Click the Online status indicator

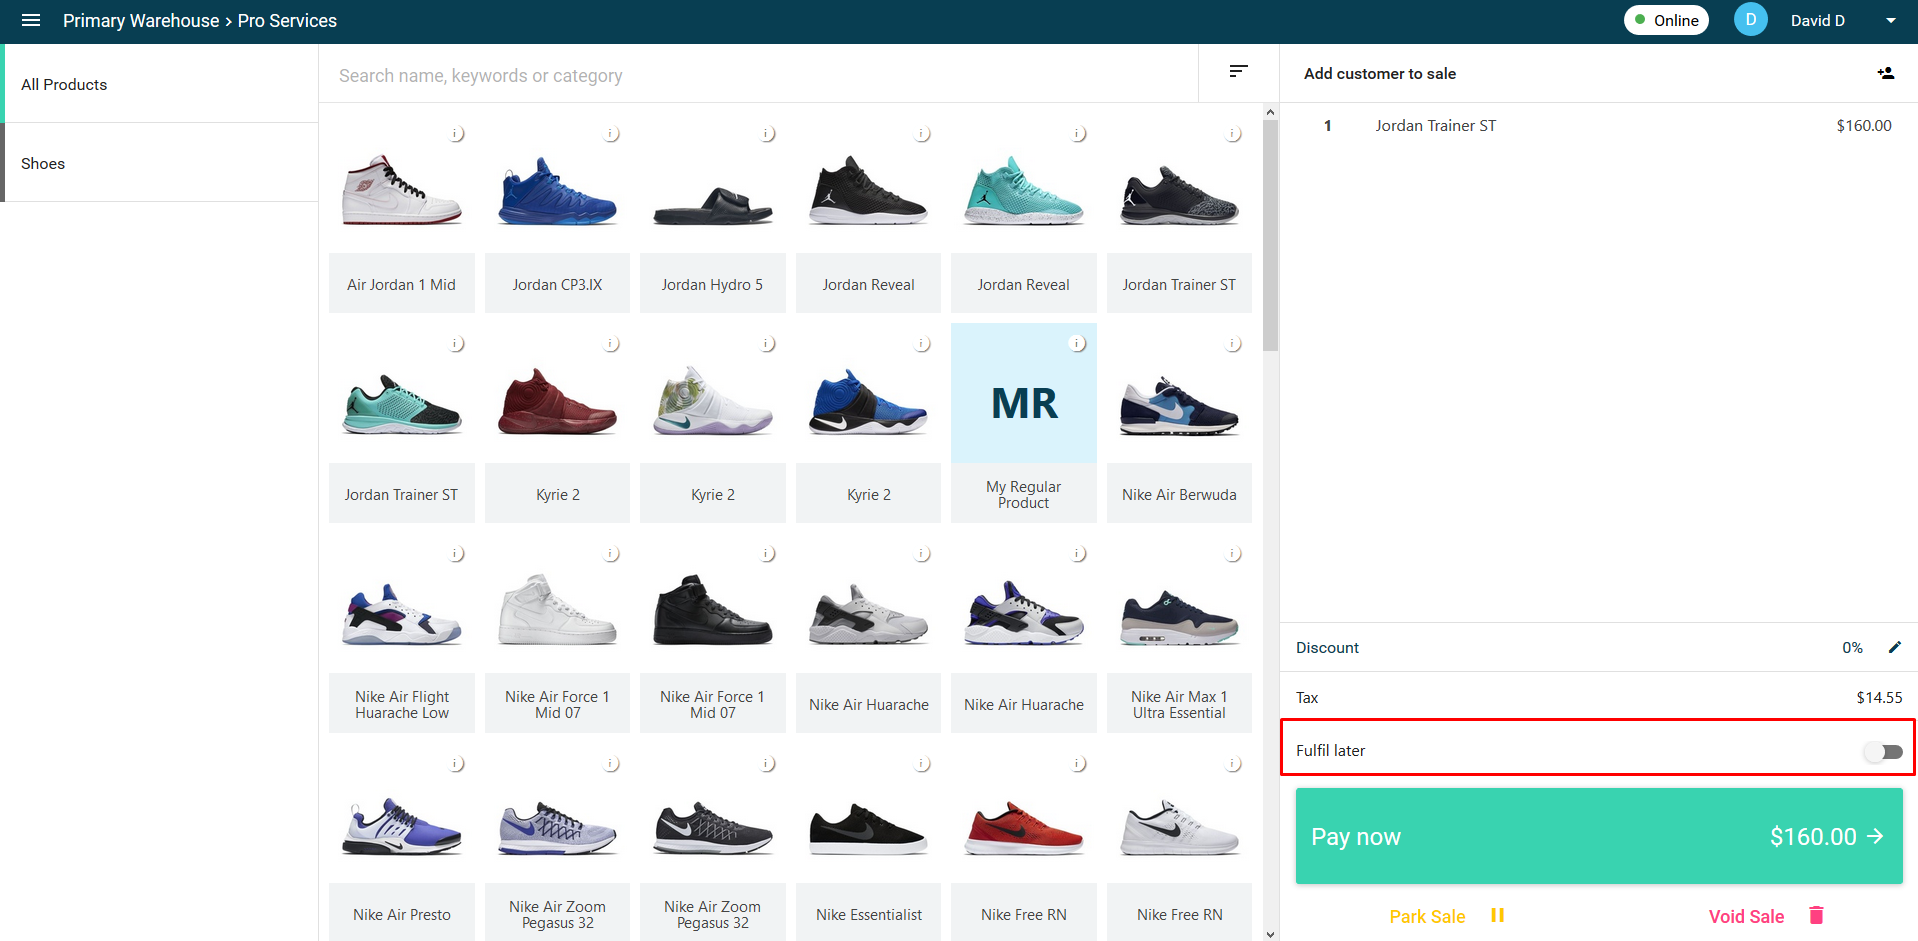(x=1667, y=20)
